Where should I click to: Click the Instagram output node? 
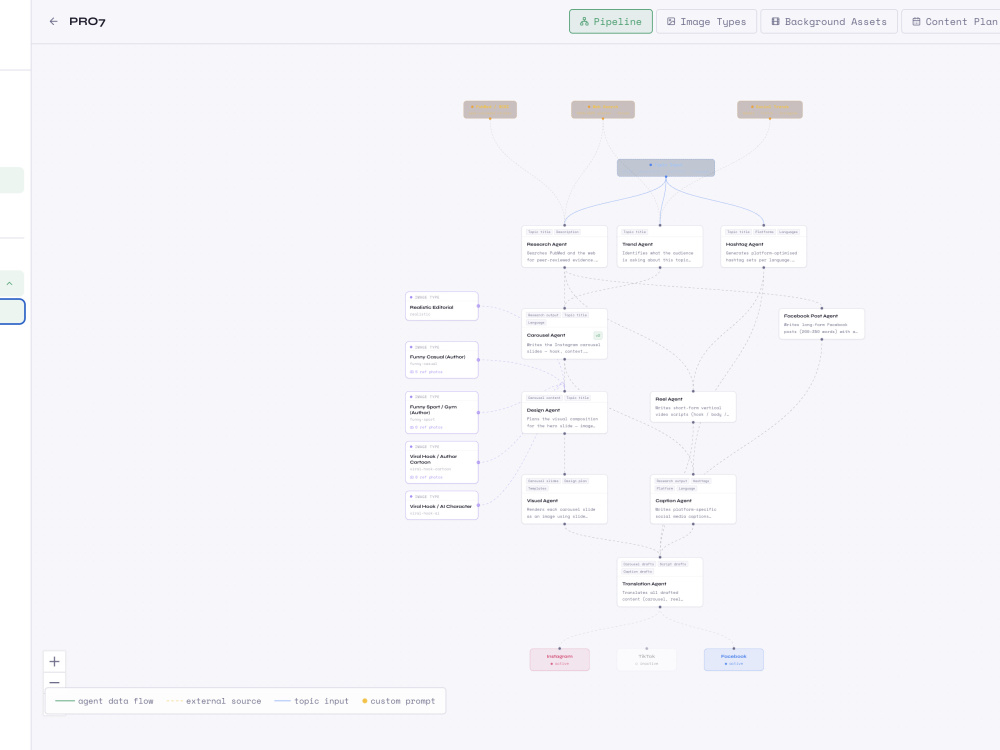[559, 659]
